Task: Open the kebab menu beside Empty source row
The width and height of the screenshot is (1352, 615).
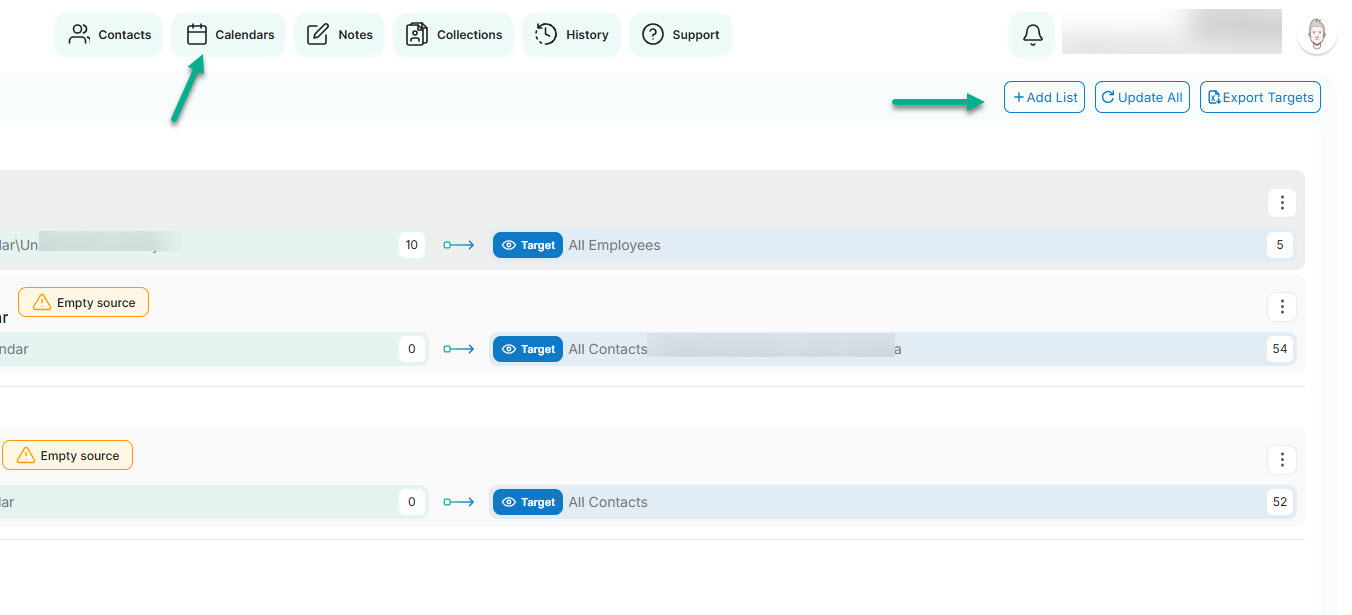Action: pyautogui.click(x=1281, y=306)
